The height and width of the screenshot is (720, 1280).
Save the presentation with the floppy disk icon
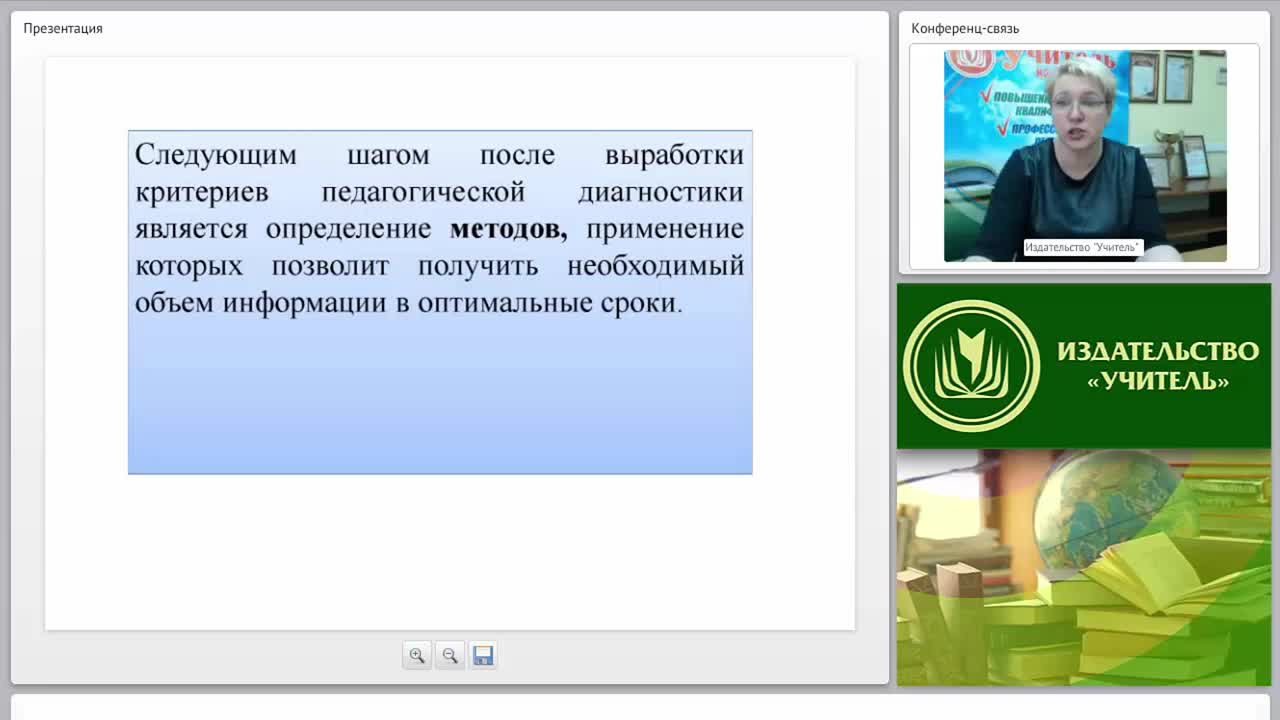[483, 656]
